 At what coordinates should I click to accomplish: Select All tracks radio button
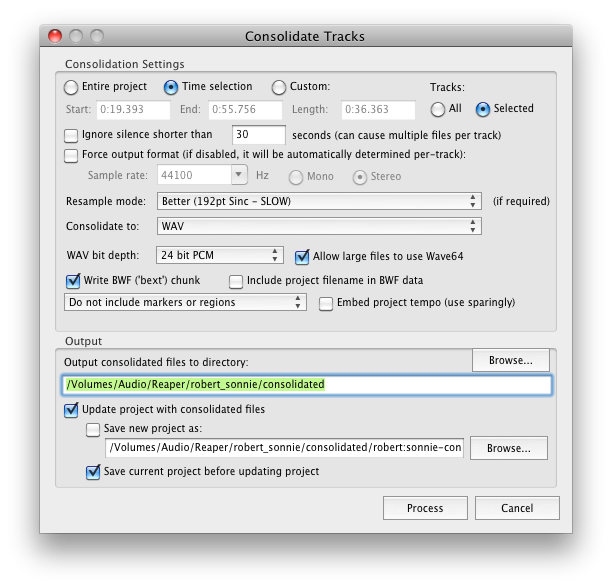pos(438,109)
